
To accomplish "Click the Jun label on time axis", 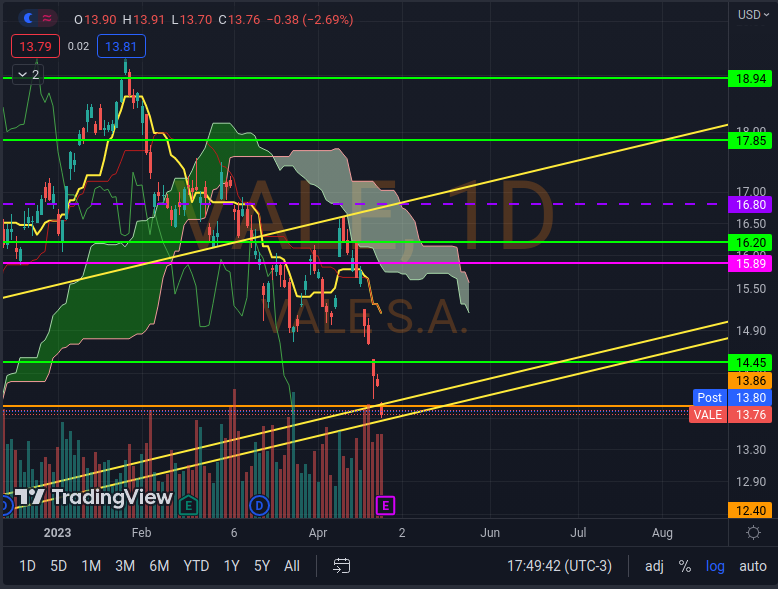I will coord(490,533).
